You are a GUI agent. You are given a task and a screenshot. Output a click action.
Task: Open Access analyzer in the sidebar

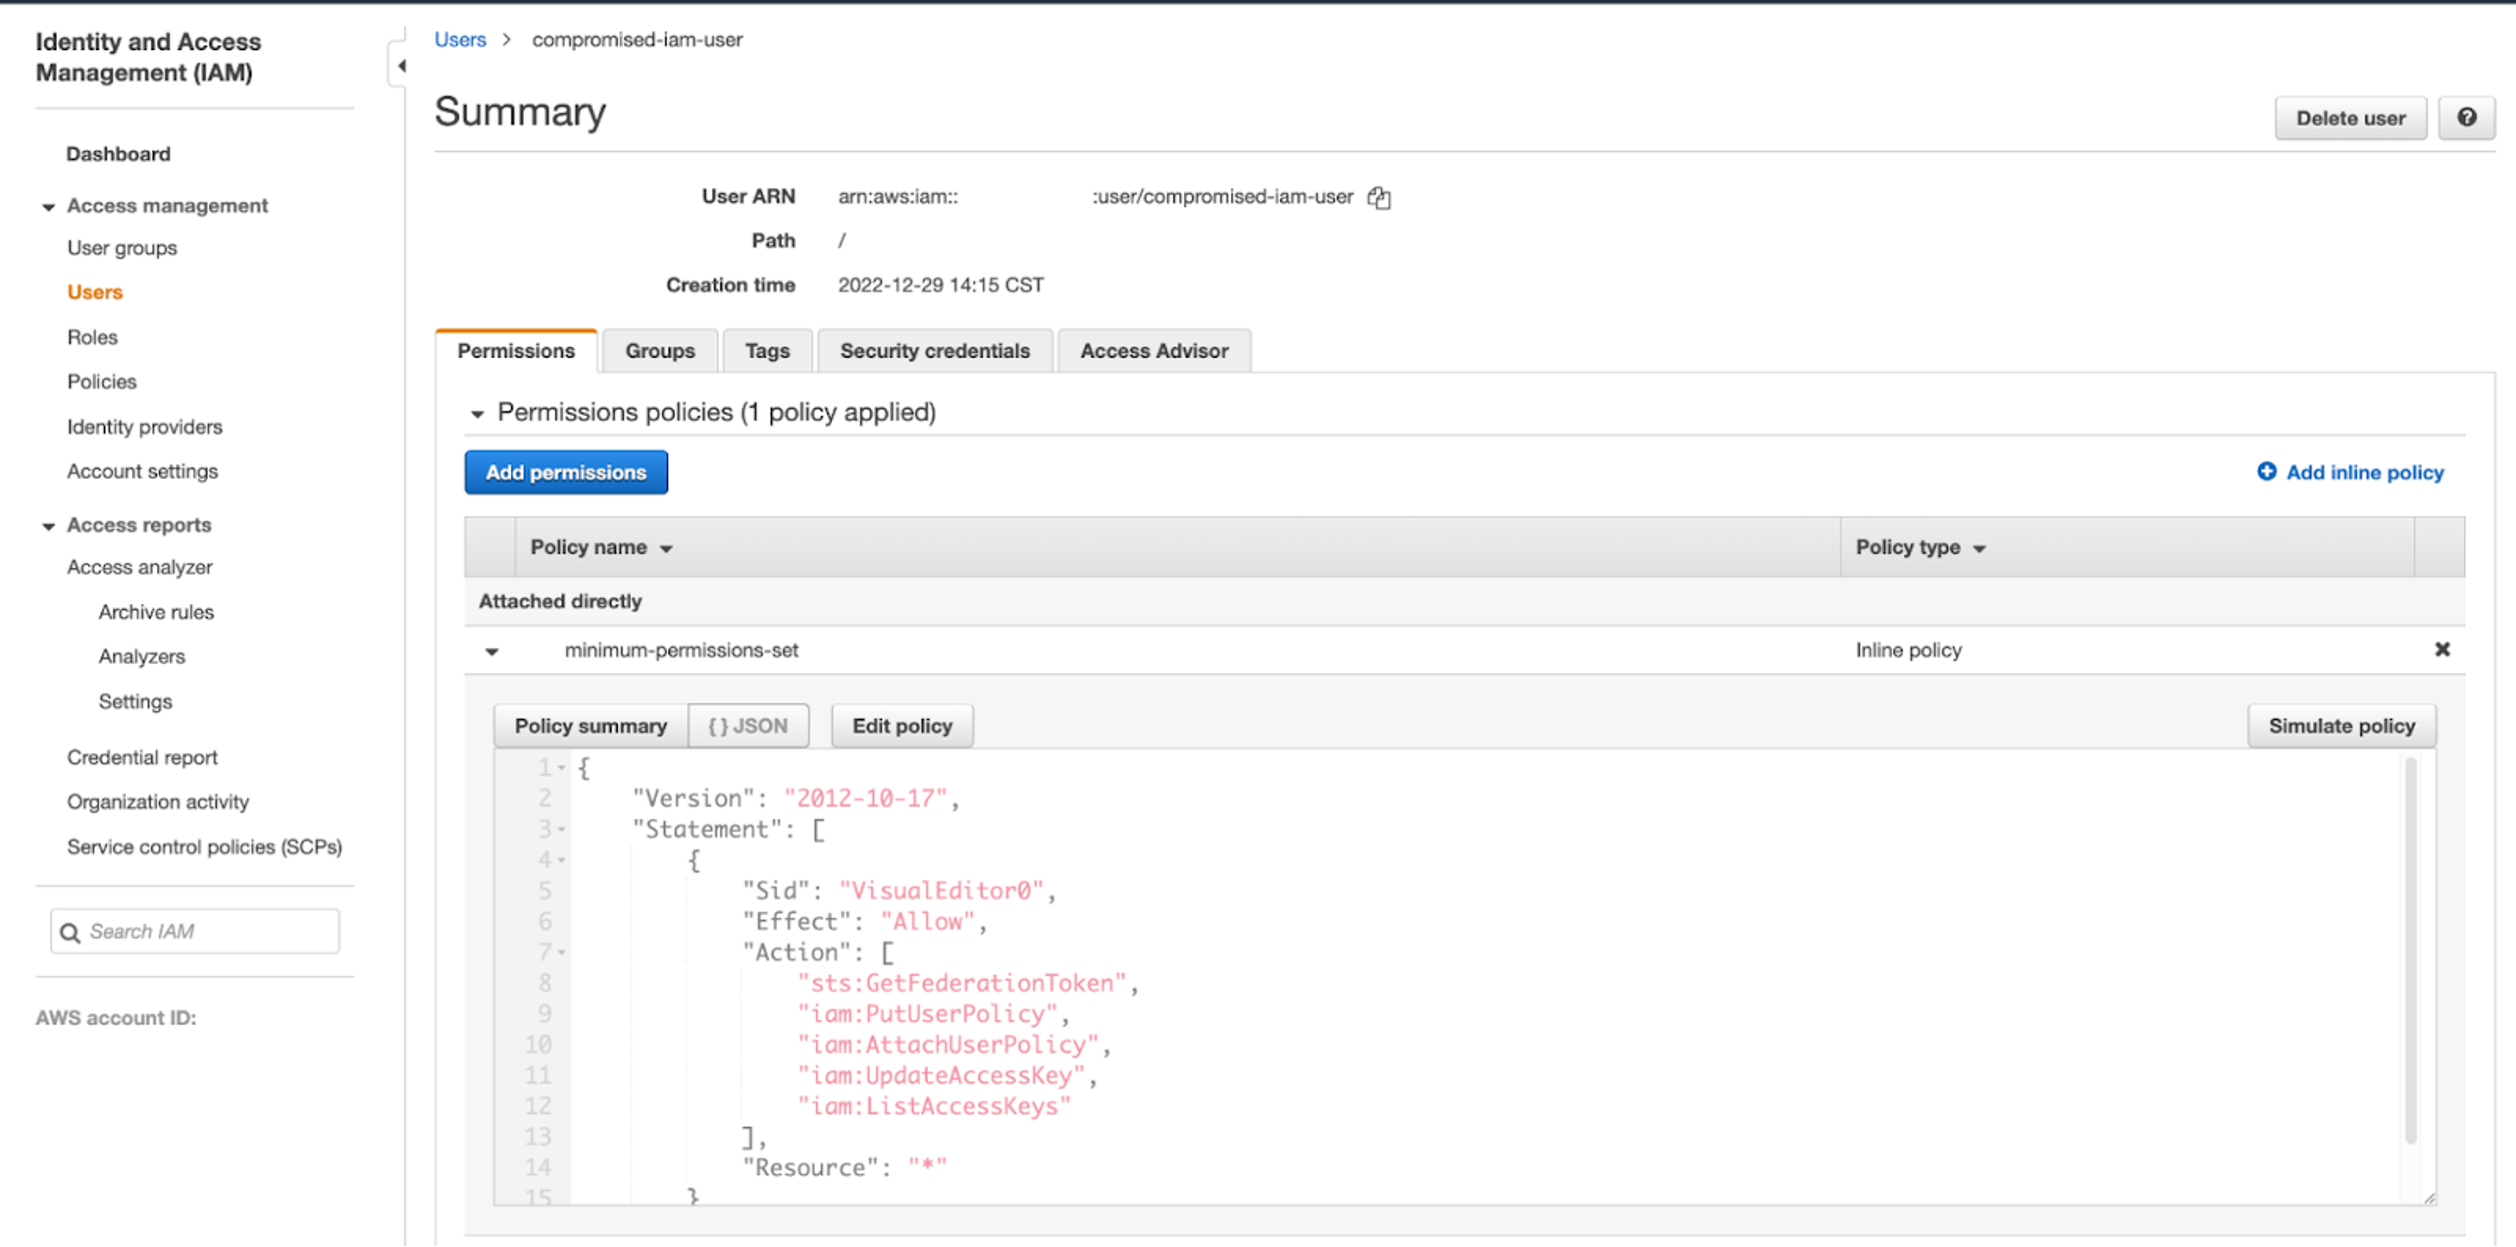139,567
